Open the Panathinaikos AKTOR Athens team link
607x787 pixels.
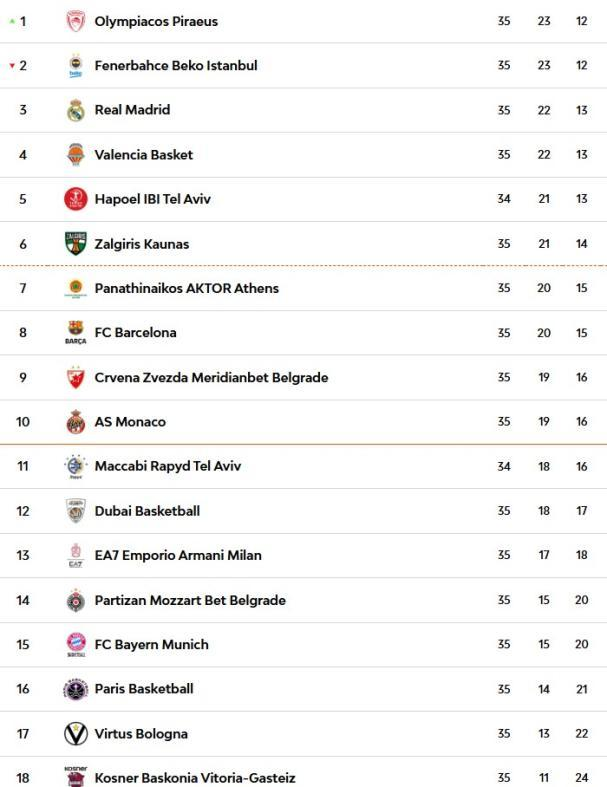coord(186,288)
